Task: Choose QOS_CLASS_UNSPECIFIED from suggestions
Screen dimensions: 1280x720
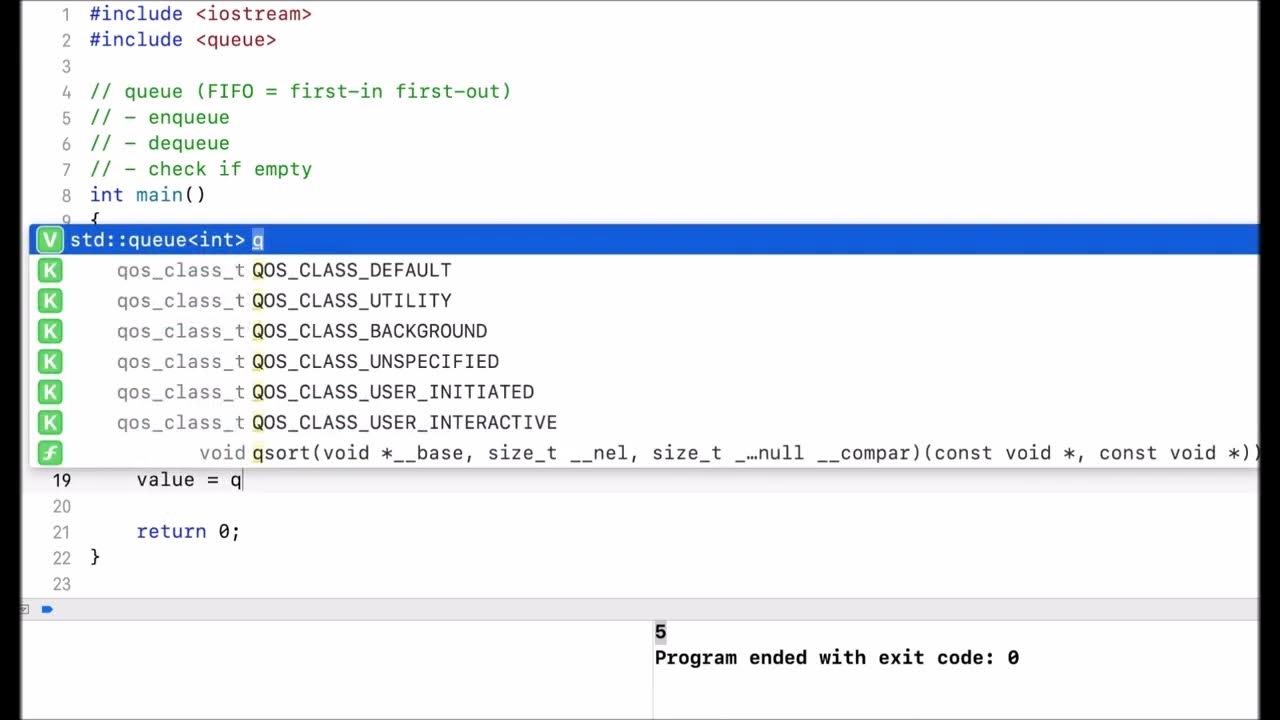Action: [x=644, y=361]
